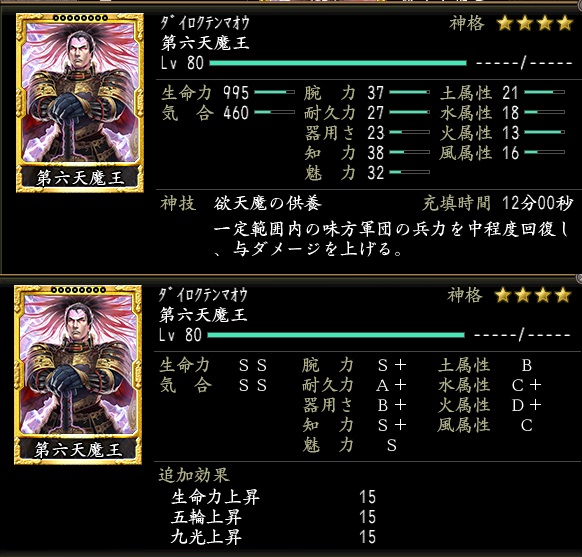Click the 知力 S+ rank in bottom panel
This screenshot has width=582, height=557.
(392, 425)
